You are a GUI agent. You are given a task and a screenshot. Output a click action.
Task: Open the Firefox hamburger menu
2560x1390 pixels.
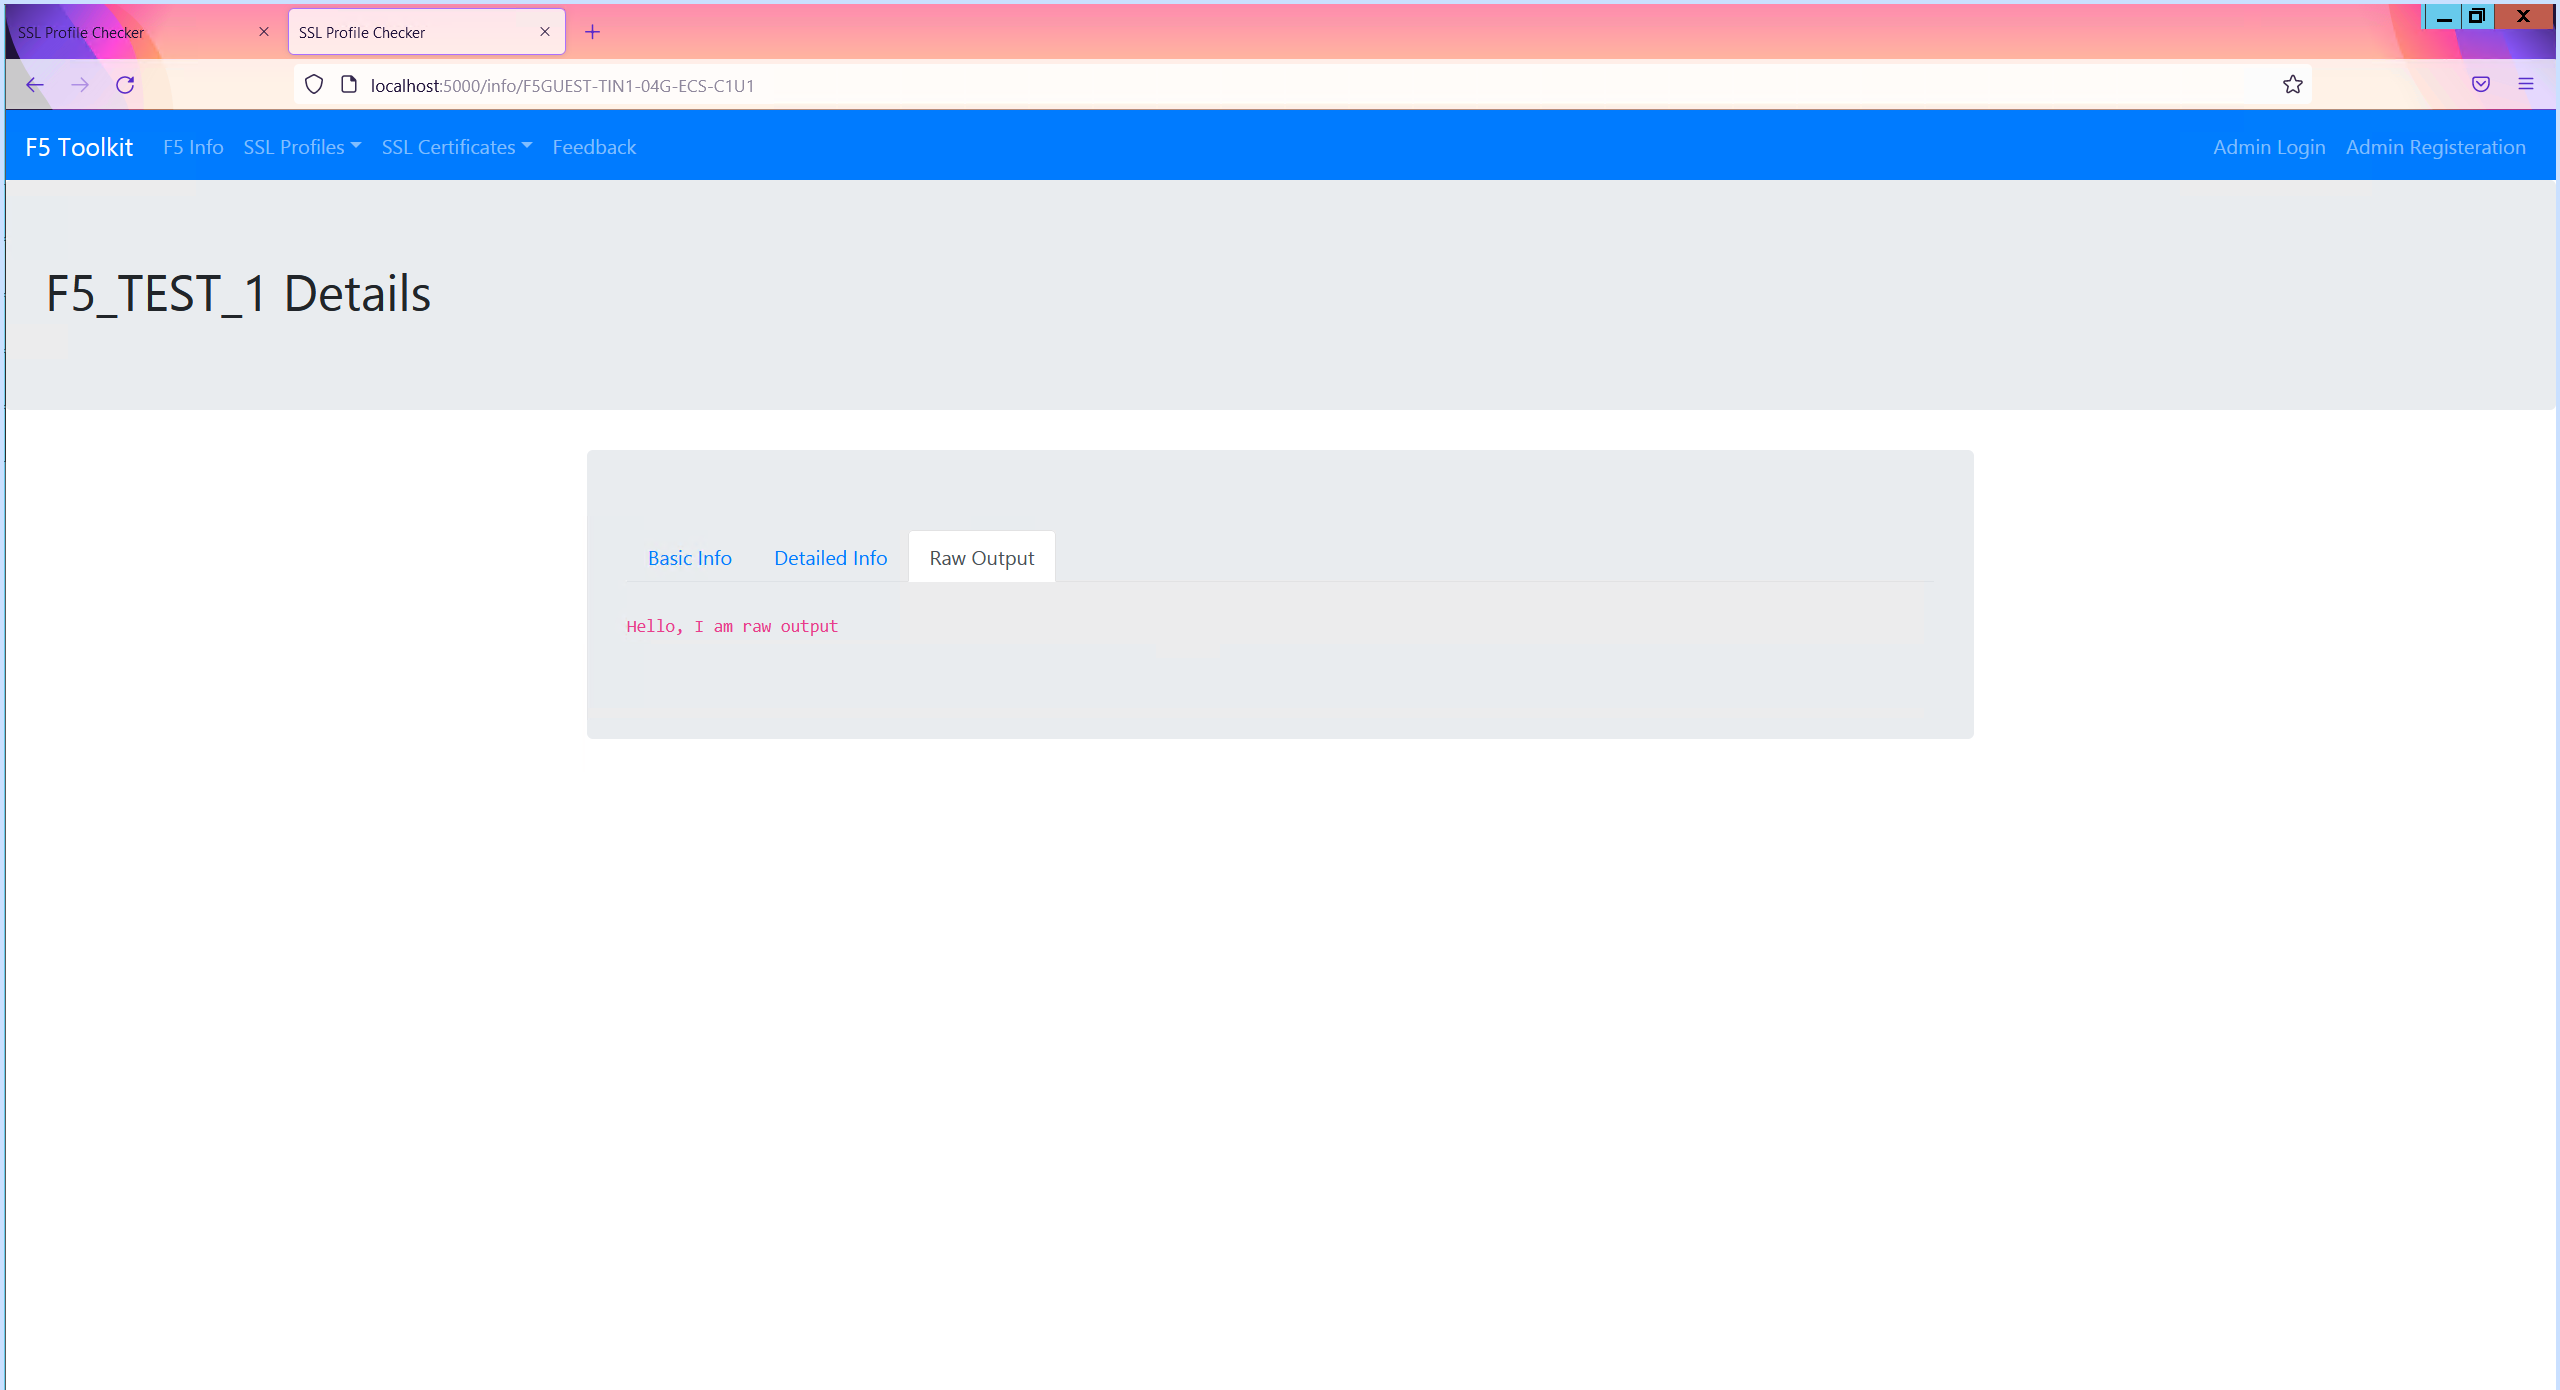click(x=2525, y=85)
